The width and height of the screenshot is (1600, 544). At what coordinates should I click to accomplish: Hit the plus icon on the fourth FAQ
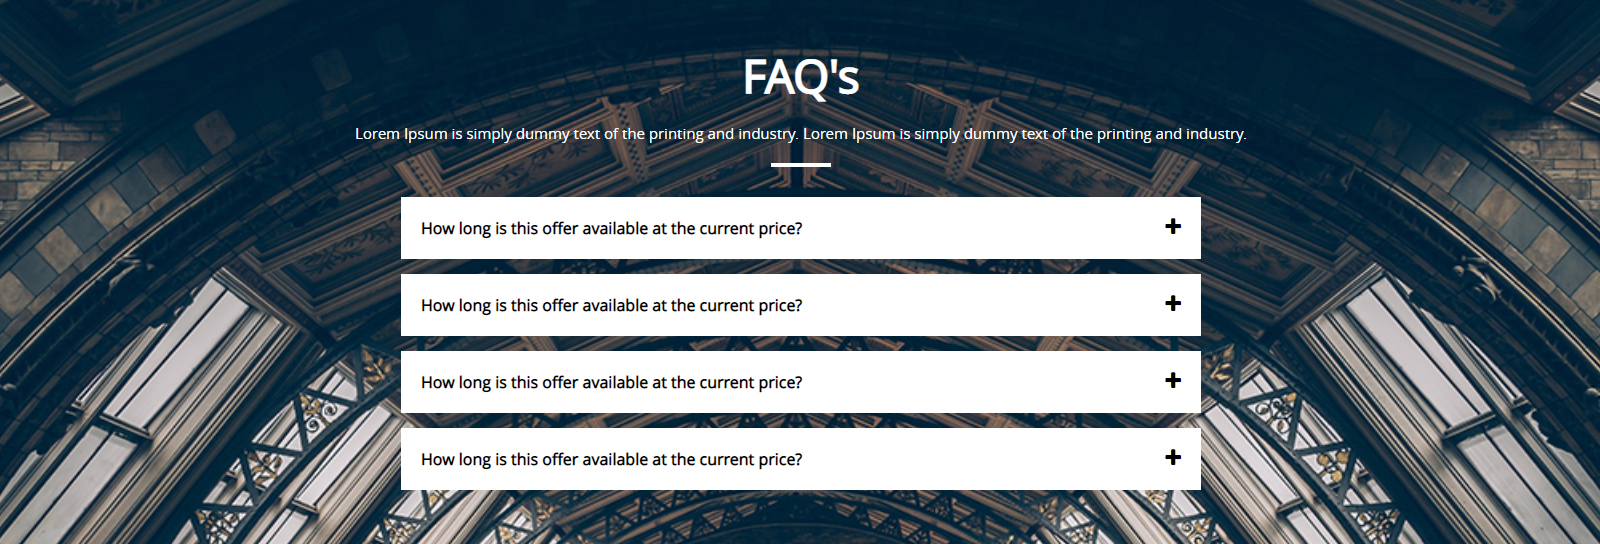[x=1173, y=458]
